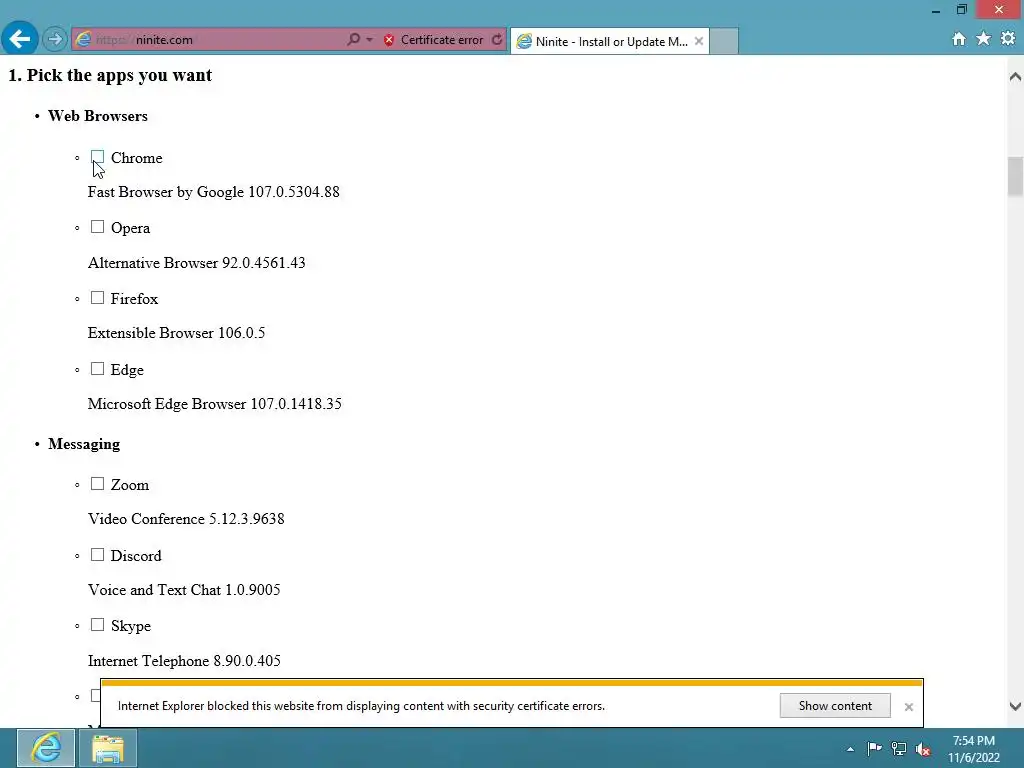Check the Firefox checkbox
The width and height of the screenshot is (1024, 768).
(x=97, y=298)
